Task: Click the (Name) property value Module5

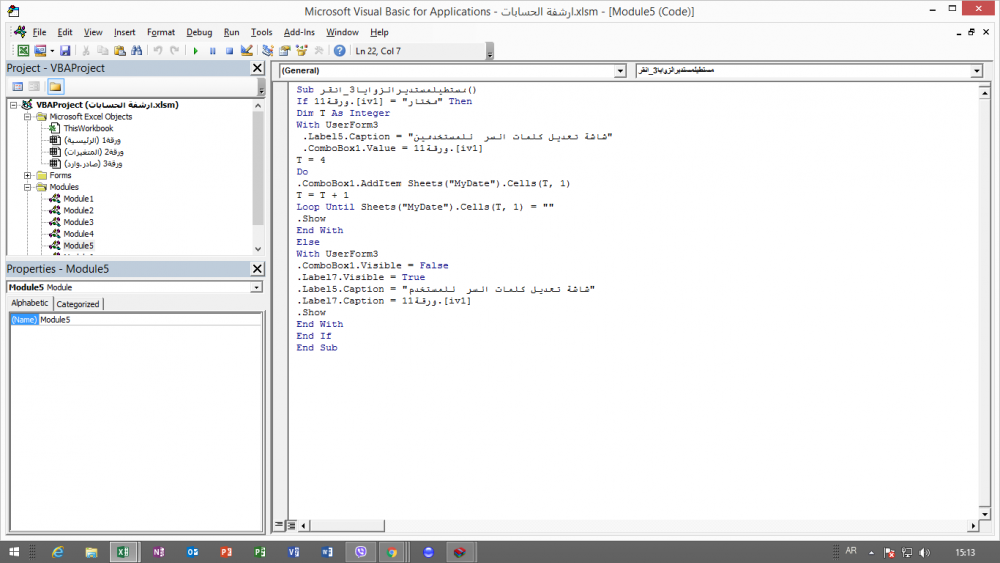Action: pos(150,320)
